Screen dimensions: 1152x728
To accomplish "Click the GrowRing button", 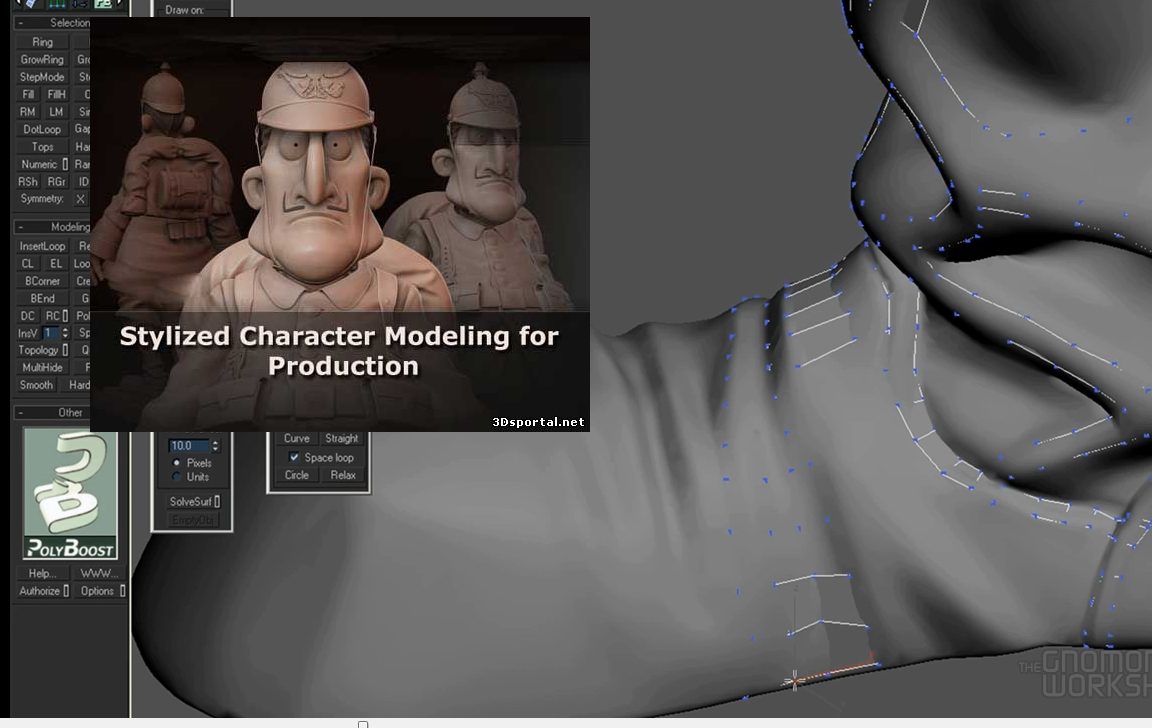I will click(43, 60).
